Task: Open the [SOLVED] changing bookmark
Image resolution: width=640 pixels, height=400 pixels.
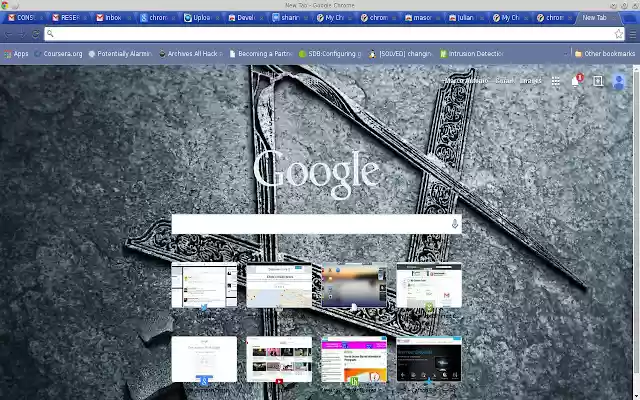Action: tap(400, 53)
